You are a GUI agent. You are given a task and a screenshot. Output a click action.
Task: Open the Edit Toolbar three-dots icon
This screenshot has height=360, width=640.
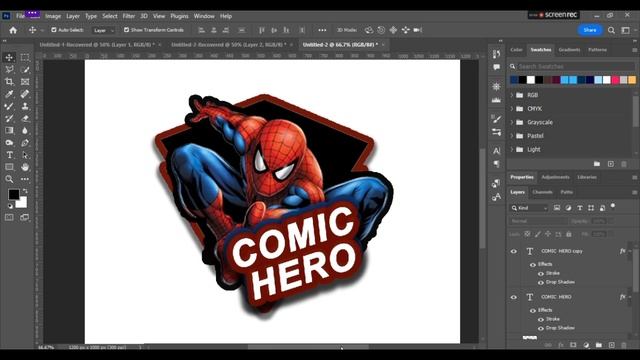tap(25, 179)
